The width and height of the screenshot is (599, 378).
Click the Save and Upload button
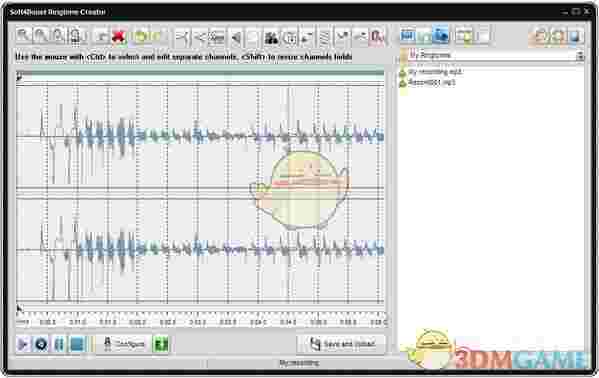341,344
